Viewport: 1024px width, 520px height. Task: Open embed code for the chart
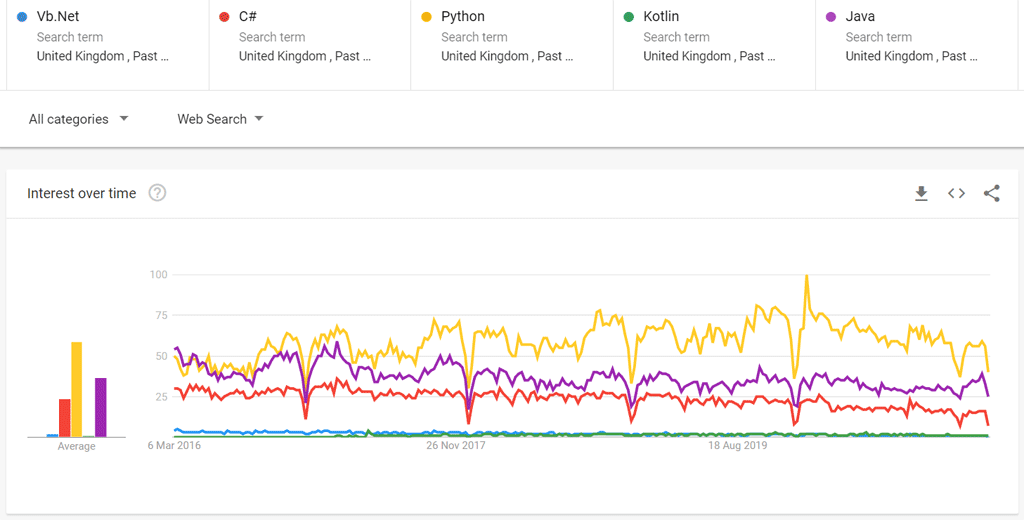click(x=956, y=194)
